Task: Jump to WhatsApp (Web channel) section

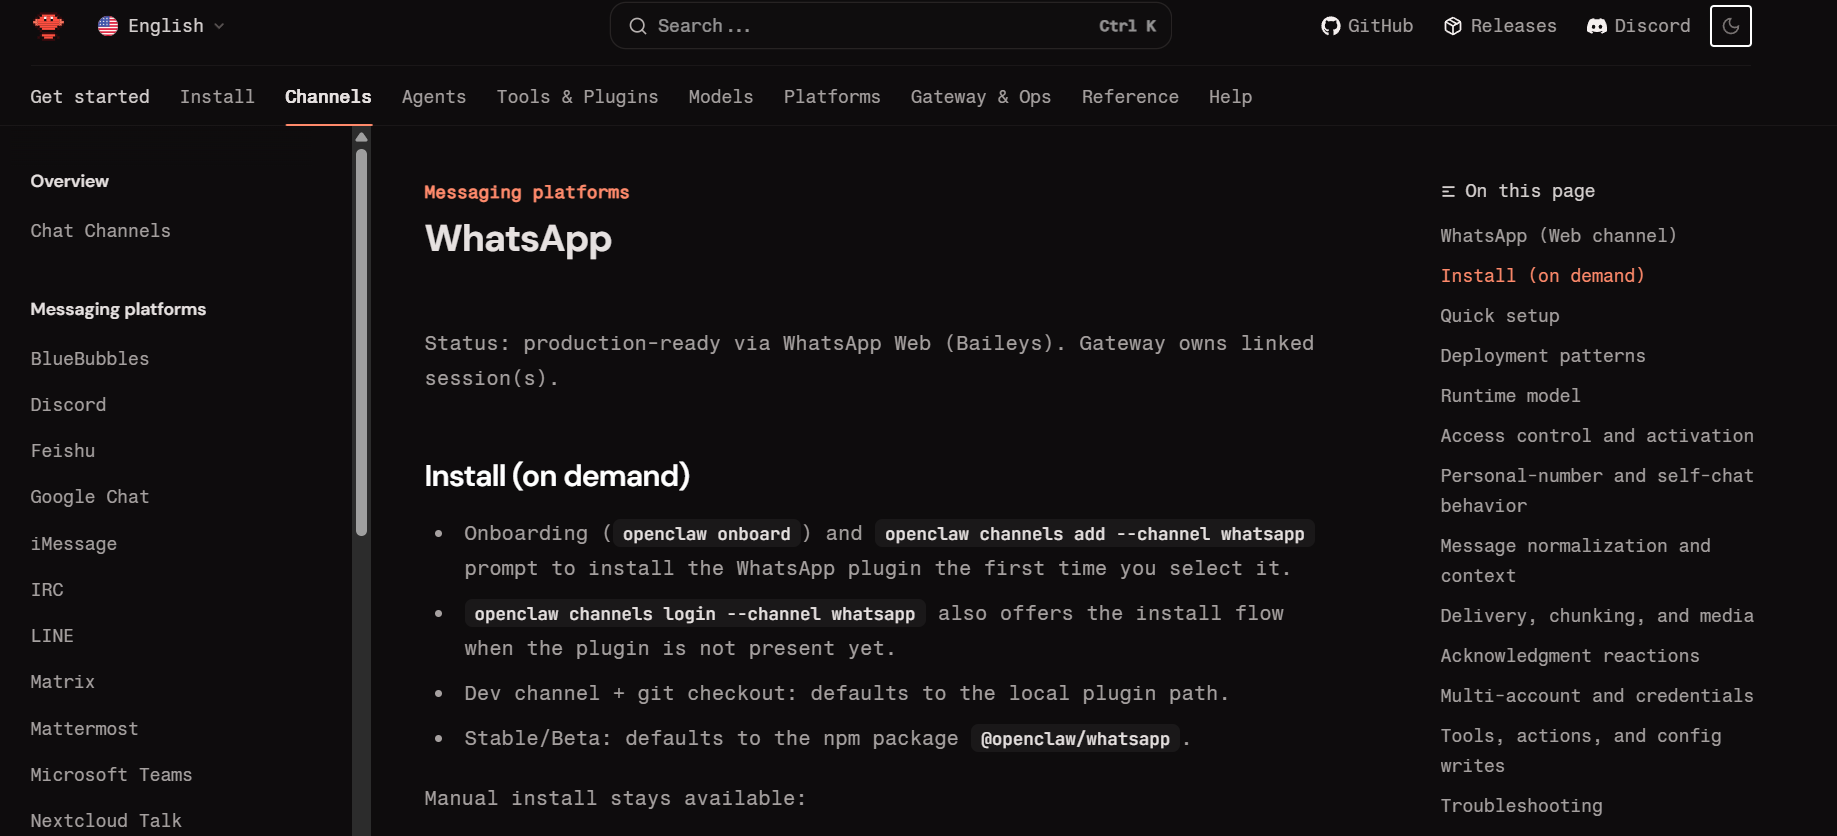Action: 1558,236
